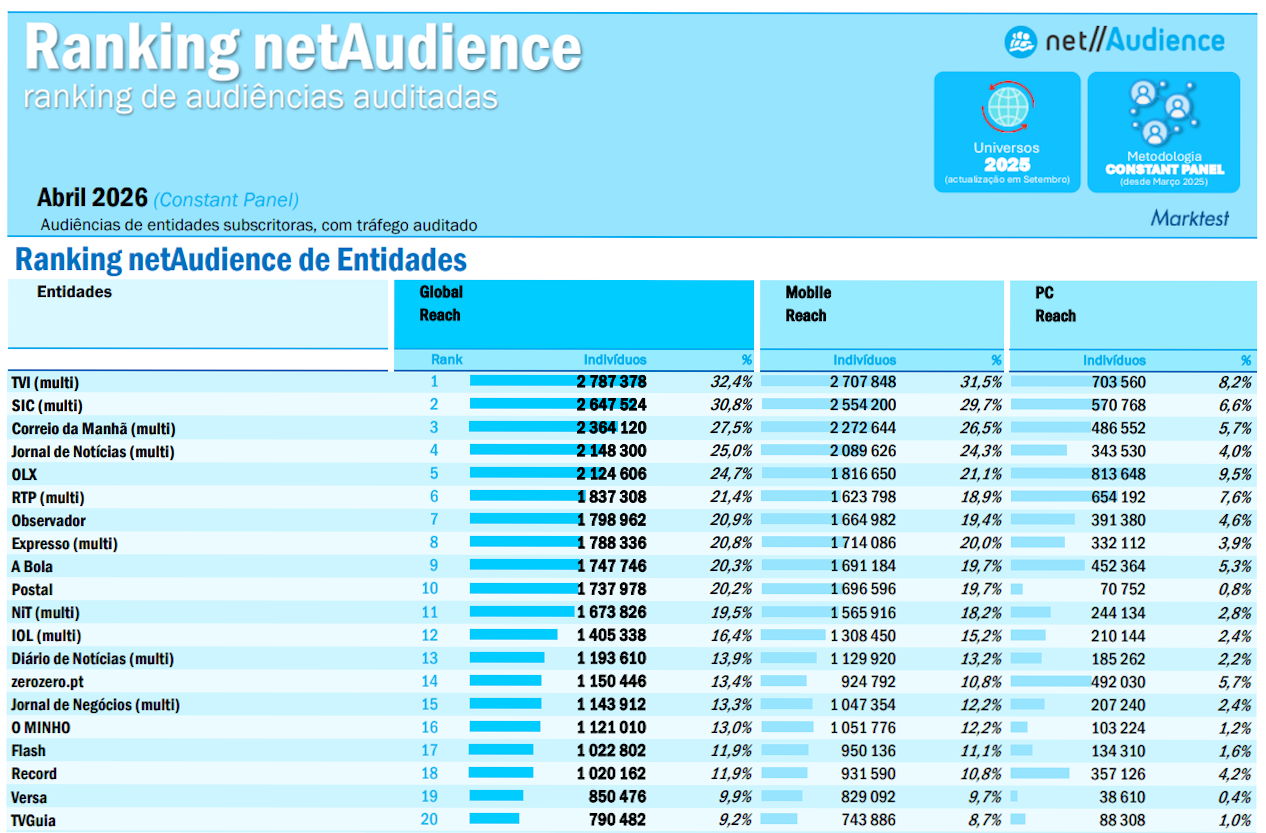Click the 9,5% PC percentage for OLX

pyautogui.click(x=1236, y=474)
